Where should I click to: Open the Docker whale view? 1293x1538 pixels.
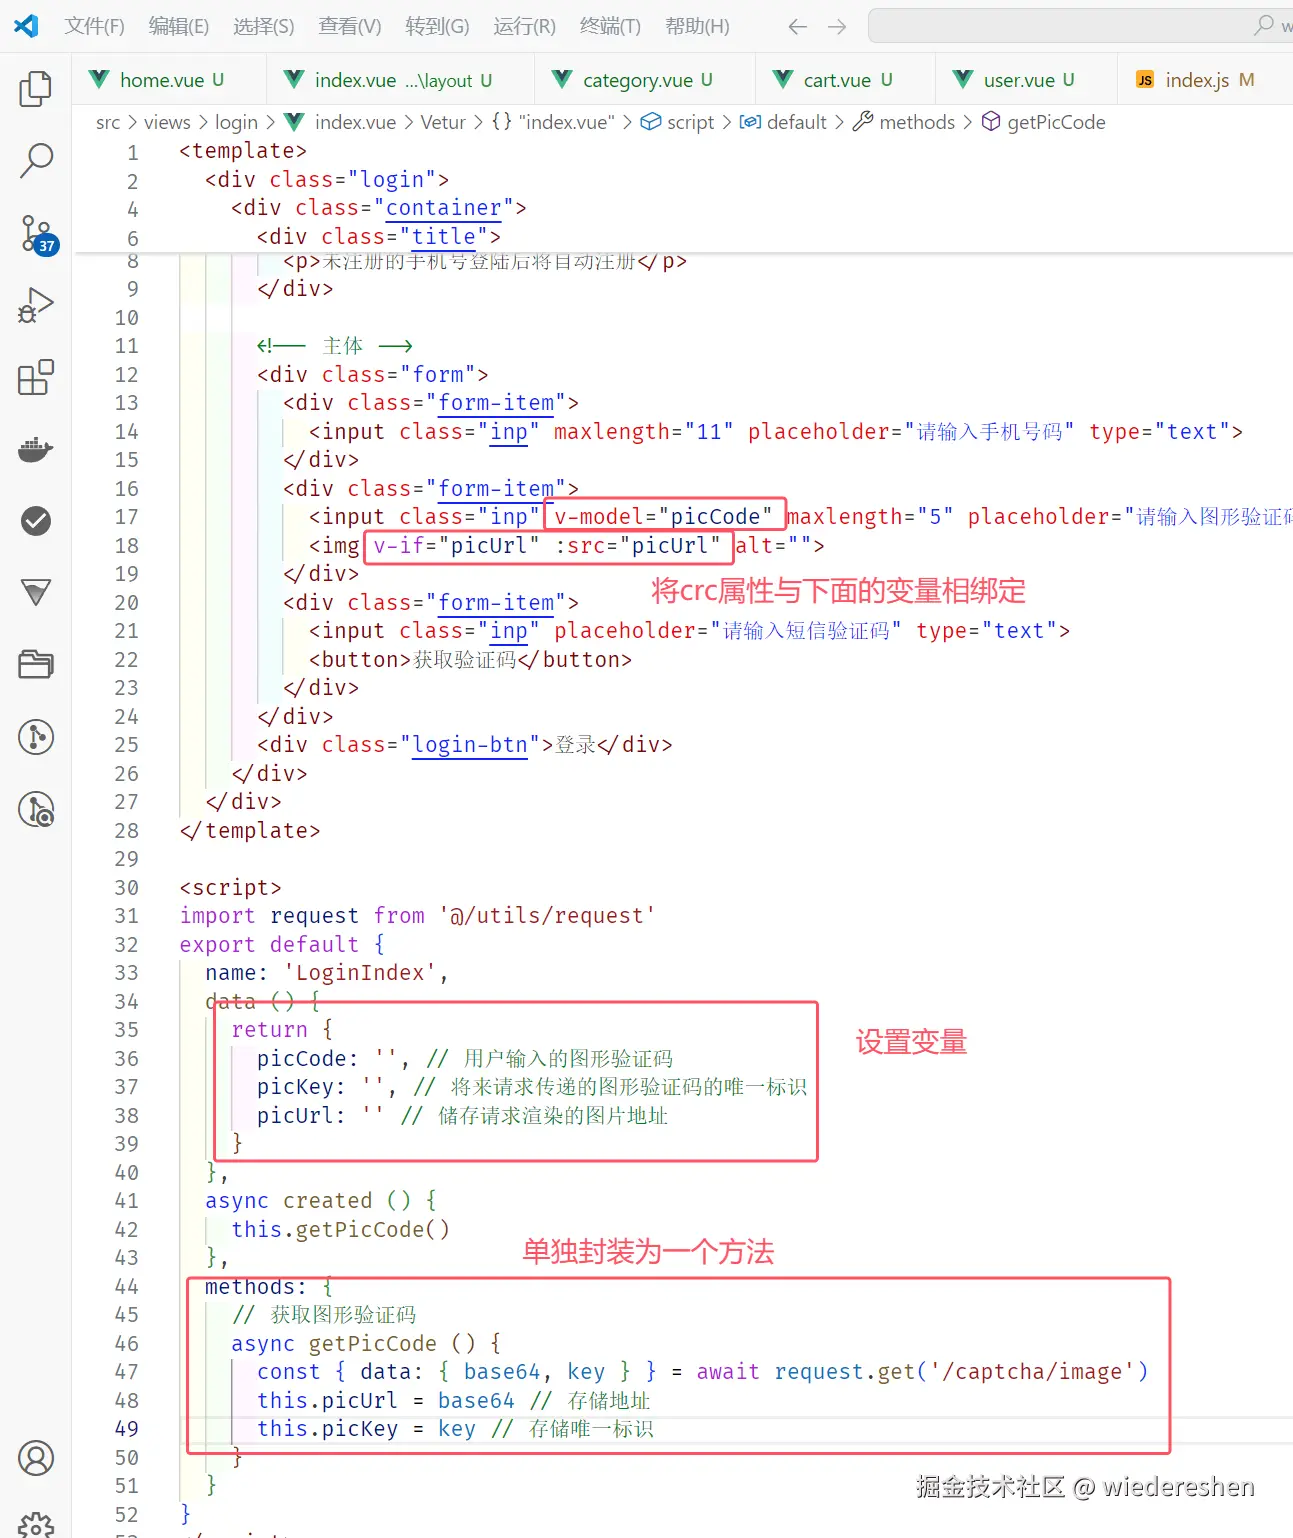(36, 449)
